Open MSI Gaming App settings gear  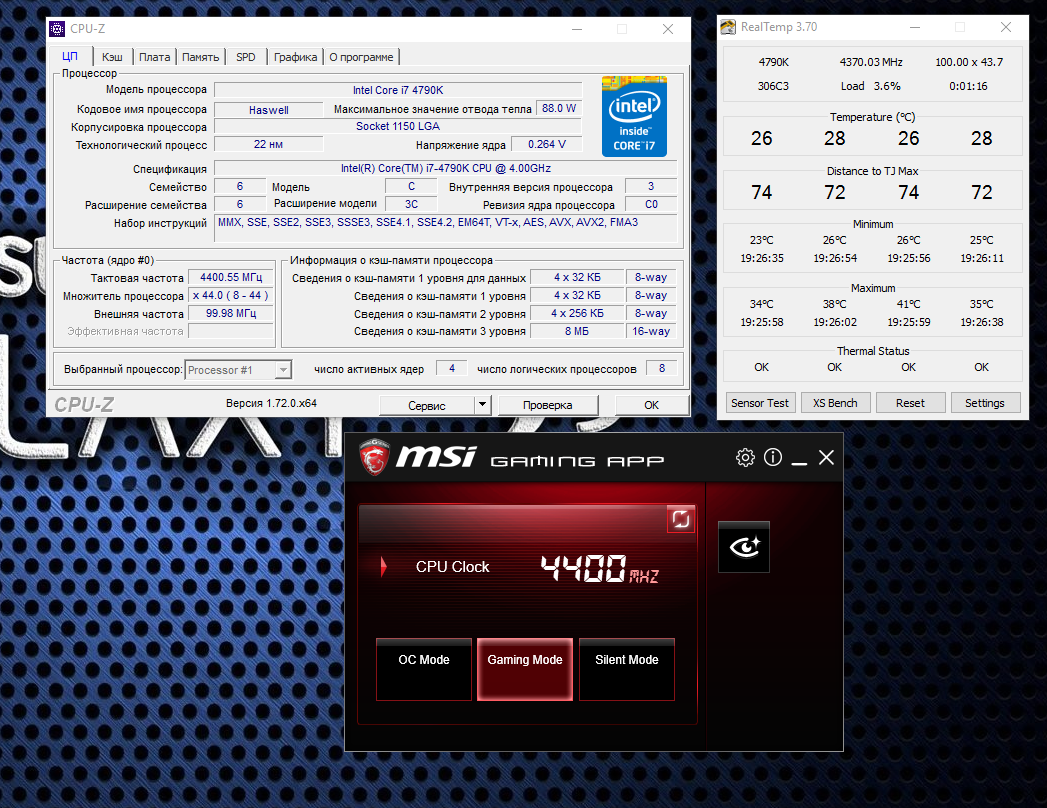(x=745, y=457)
